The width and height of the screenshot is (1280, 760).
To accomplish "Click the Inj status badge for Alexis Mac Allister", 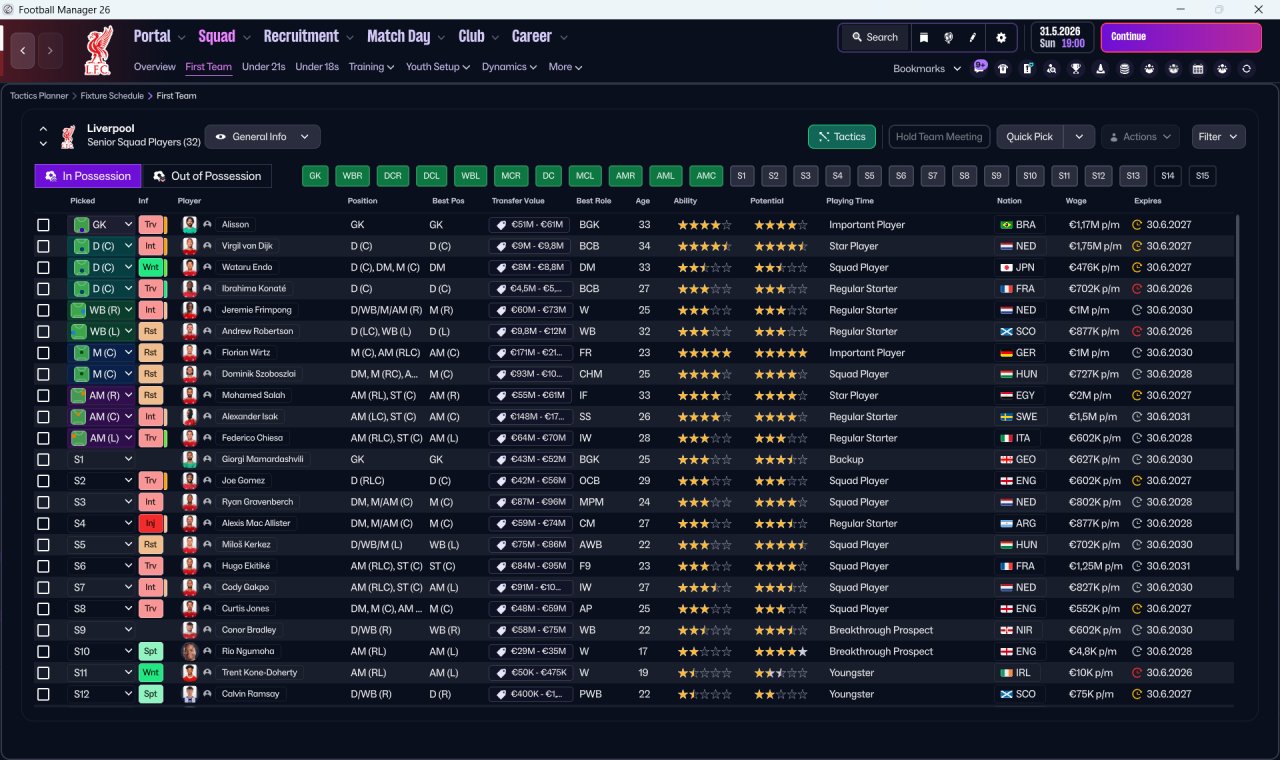I will pos(150,524).
